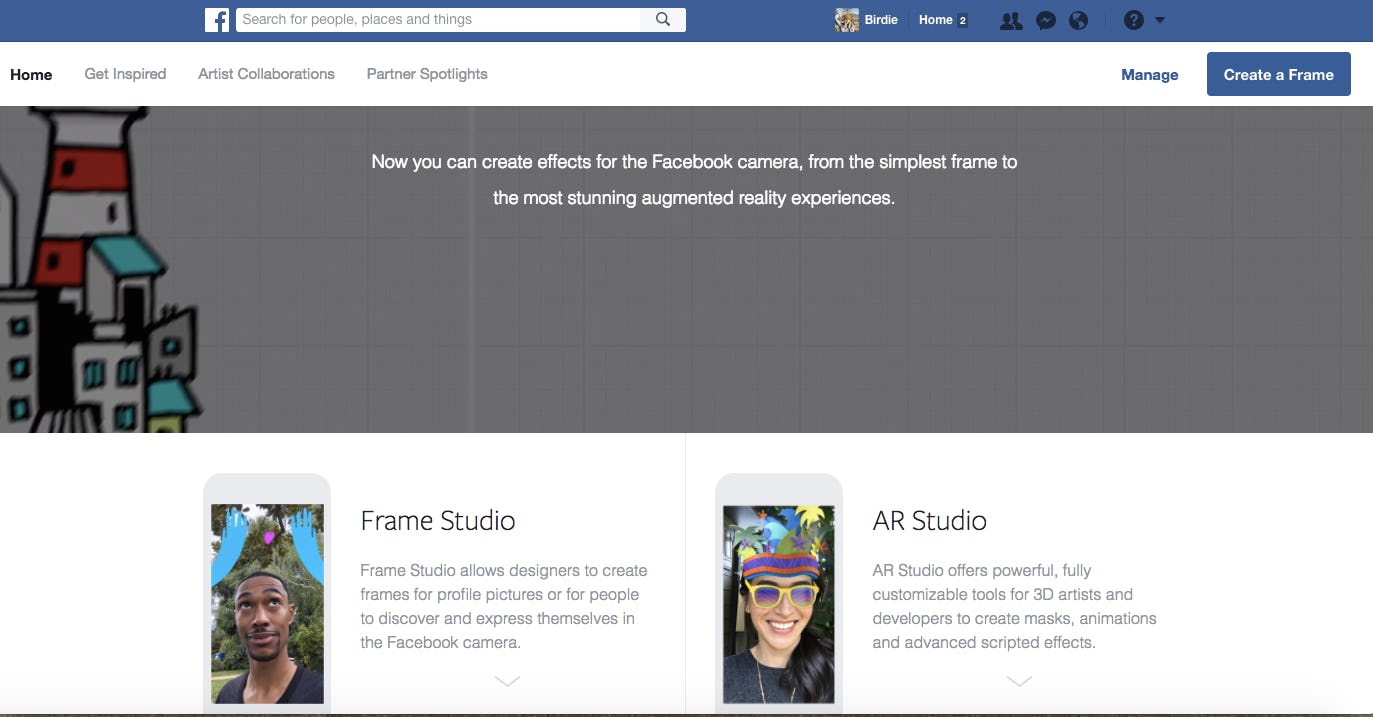1373x717 pixels.
Task: Open Birdie profile name link
Action: coord(881,20)
